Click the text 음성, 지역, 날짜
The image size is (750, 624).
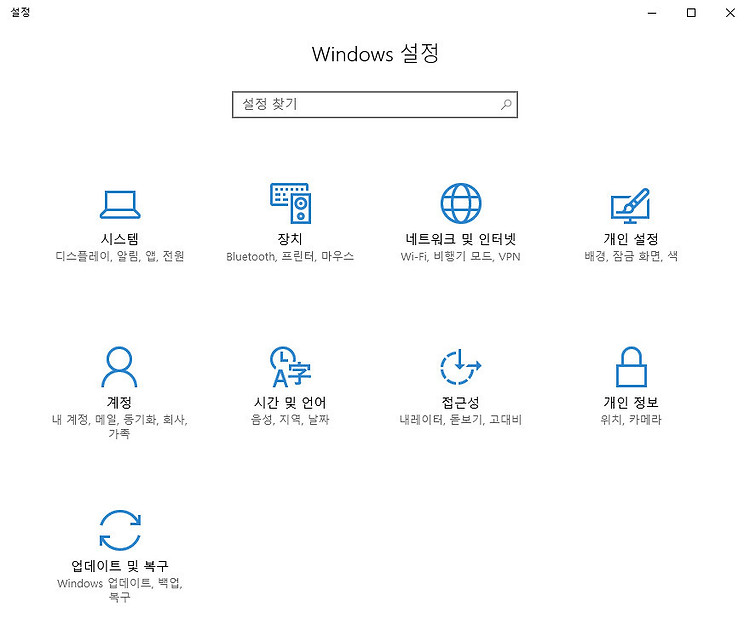pyautogui.click(x=290, y=420)
